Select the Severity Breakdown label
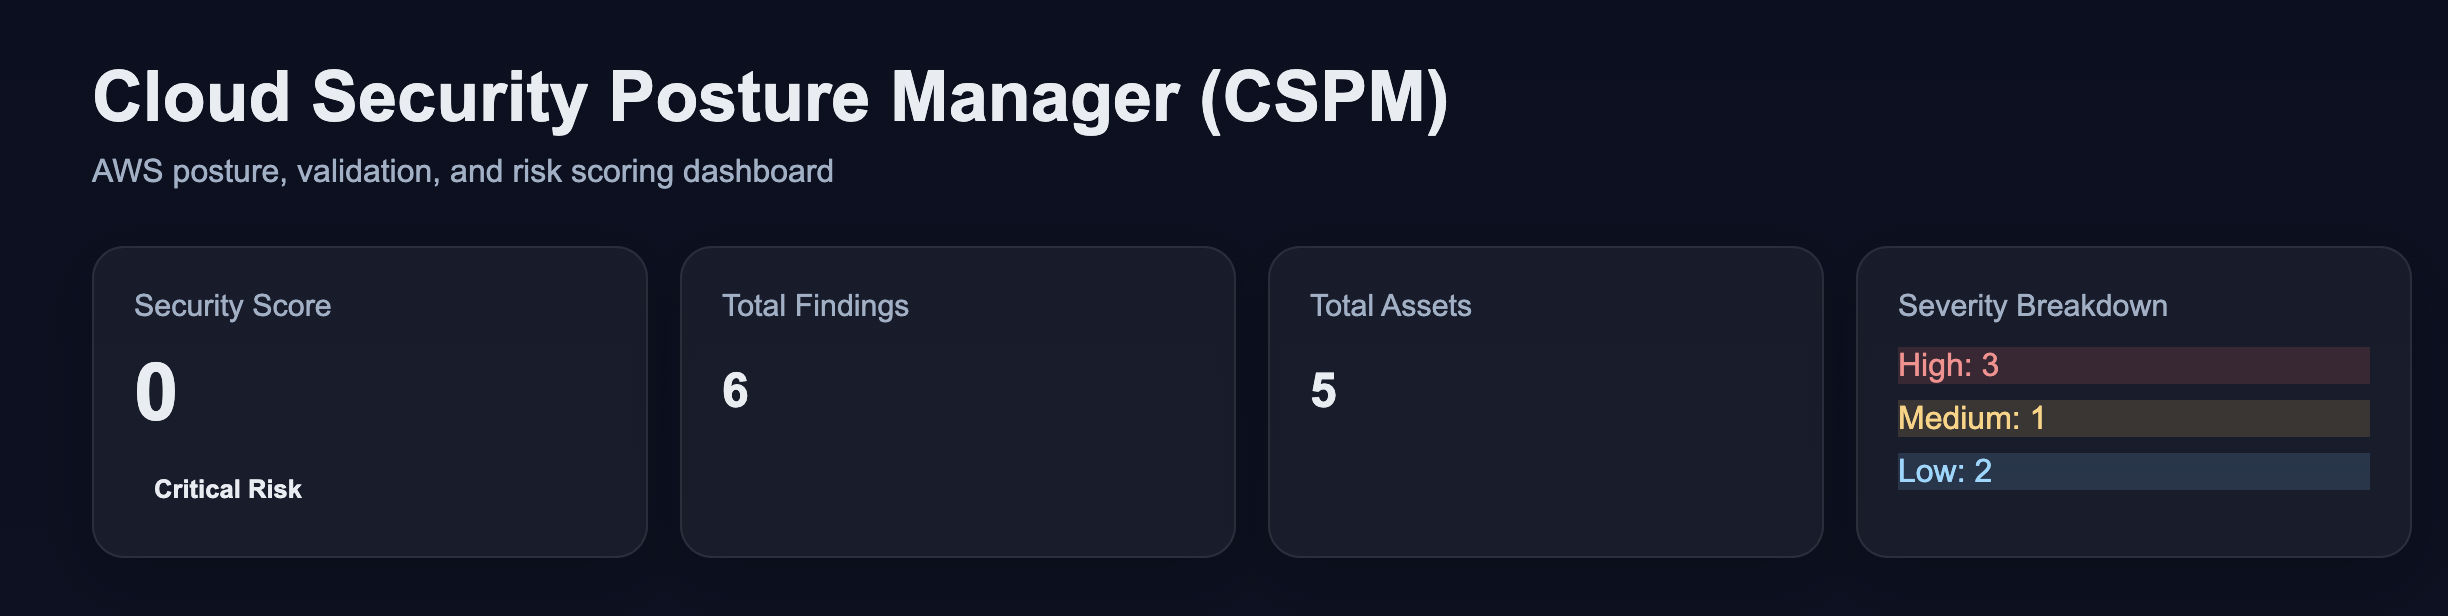The height and width of the screenshot is (616, 2448). pos(2032,306)
